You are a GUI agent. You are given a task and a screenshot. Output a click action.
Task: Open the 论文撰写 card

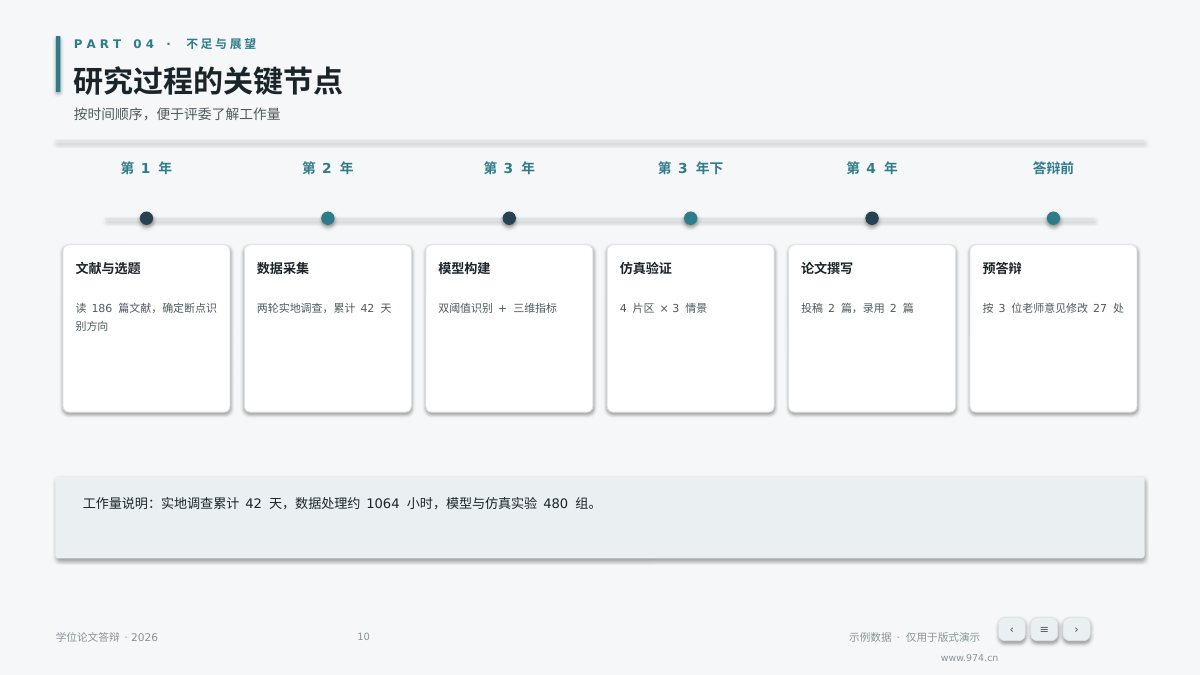[x=872, y=328]
